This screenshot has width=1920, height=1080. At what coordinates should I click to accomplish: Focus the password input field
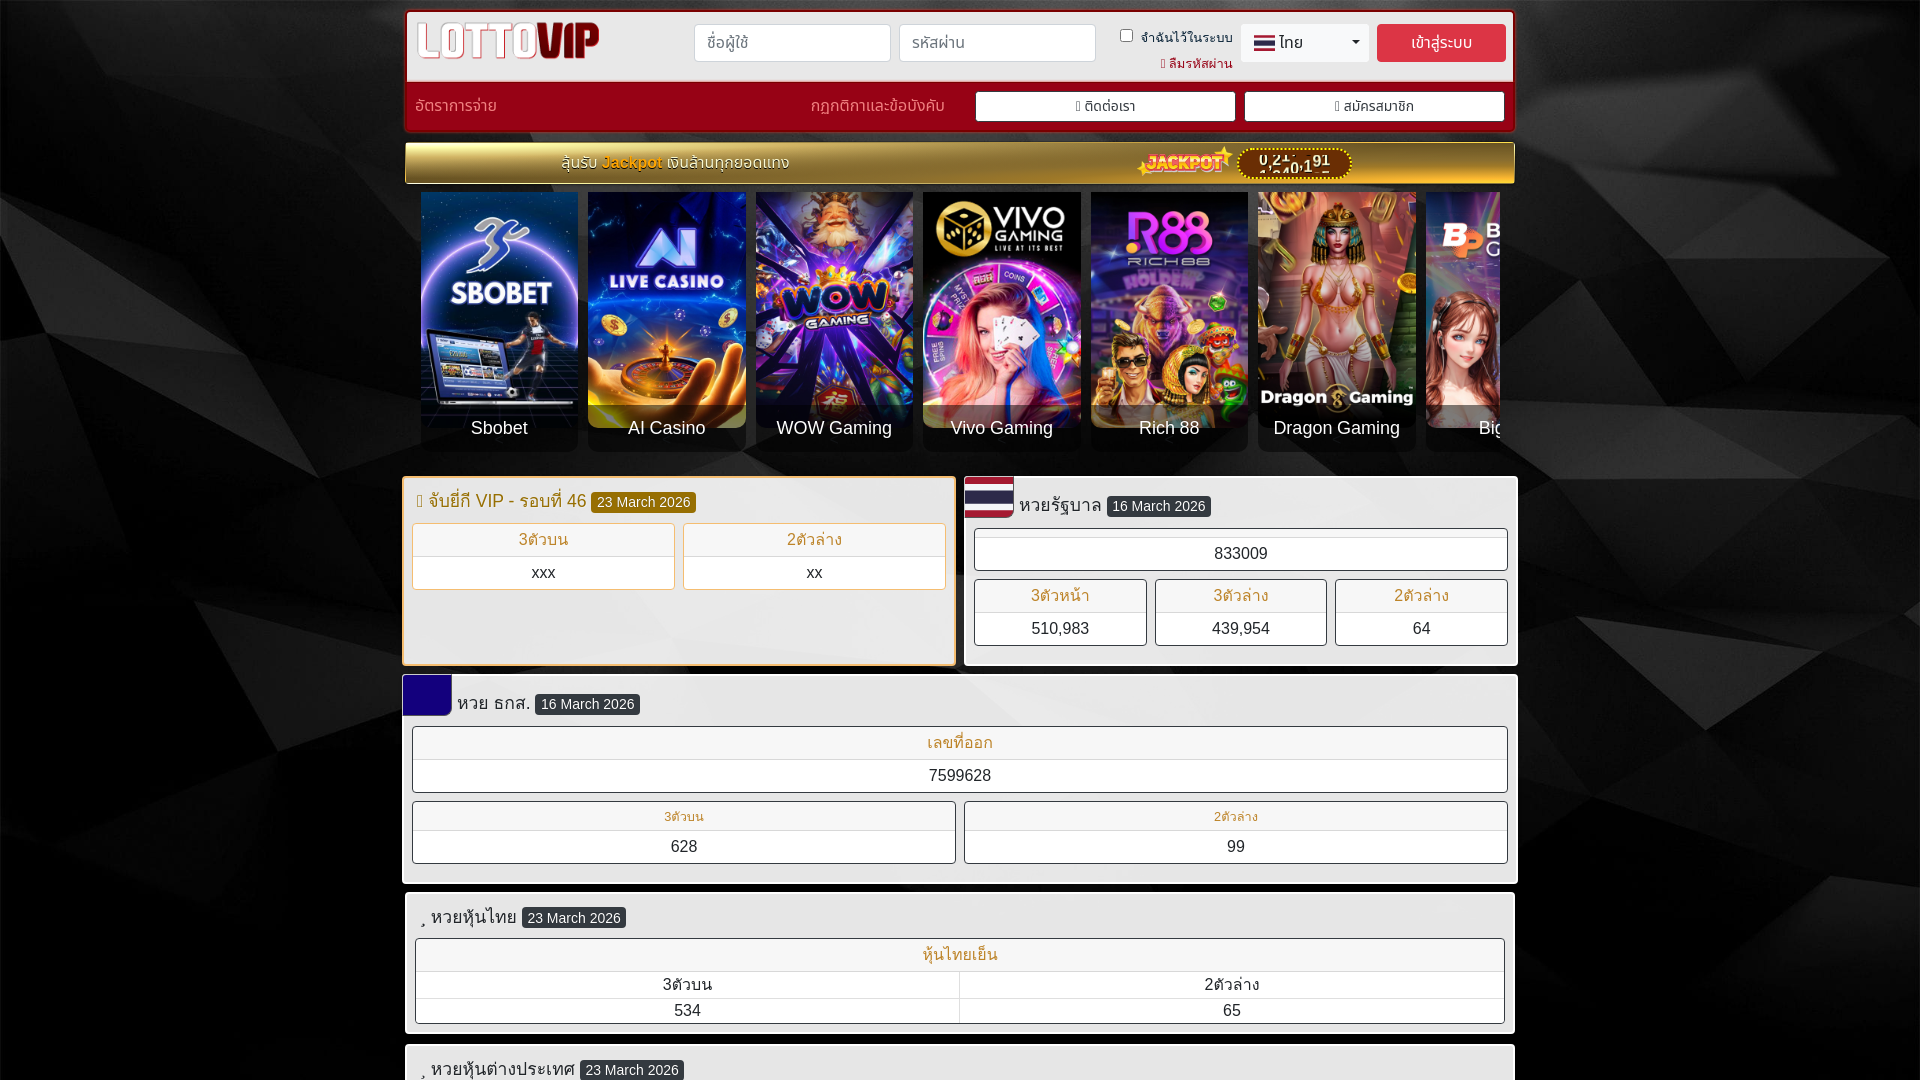(997, 43)
